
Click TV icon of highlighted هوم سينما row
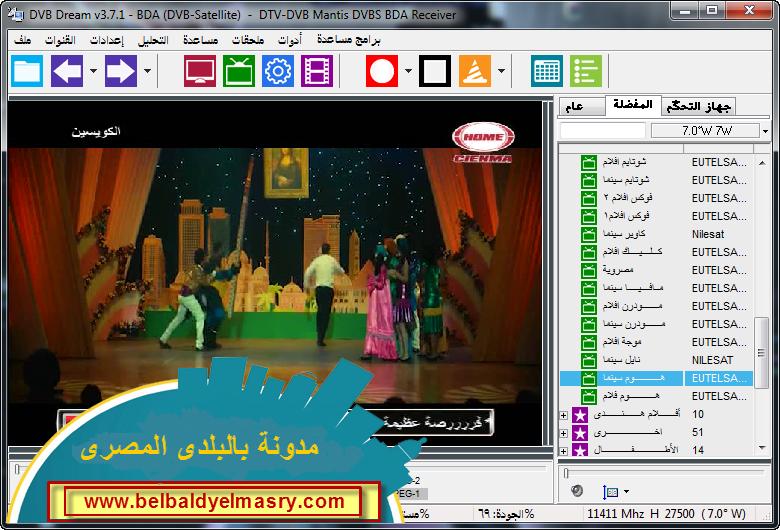(589, 379)
